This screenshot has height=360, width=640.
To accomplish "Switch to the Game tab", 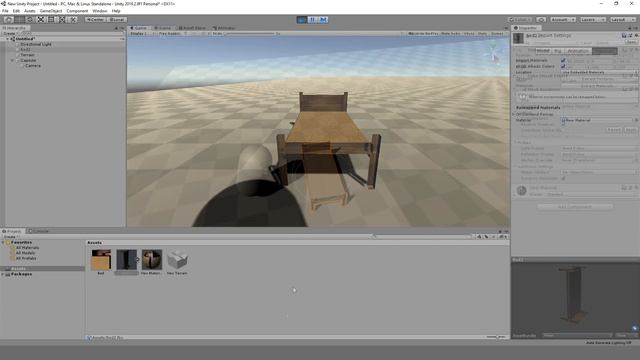I will pyautogui.click(x=138, y=28).
